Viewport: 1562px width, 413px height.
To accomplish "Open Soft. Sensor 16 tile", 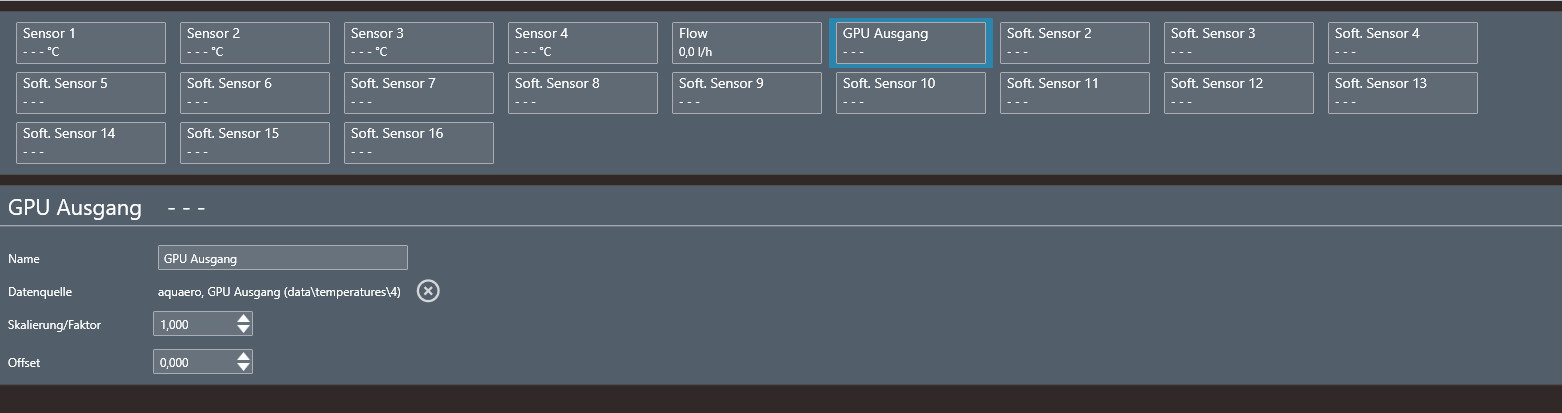I will (419, 142).
